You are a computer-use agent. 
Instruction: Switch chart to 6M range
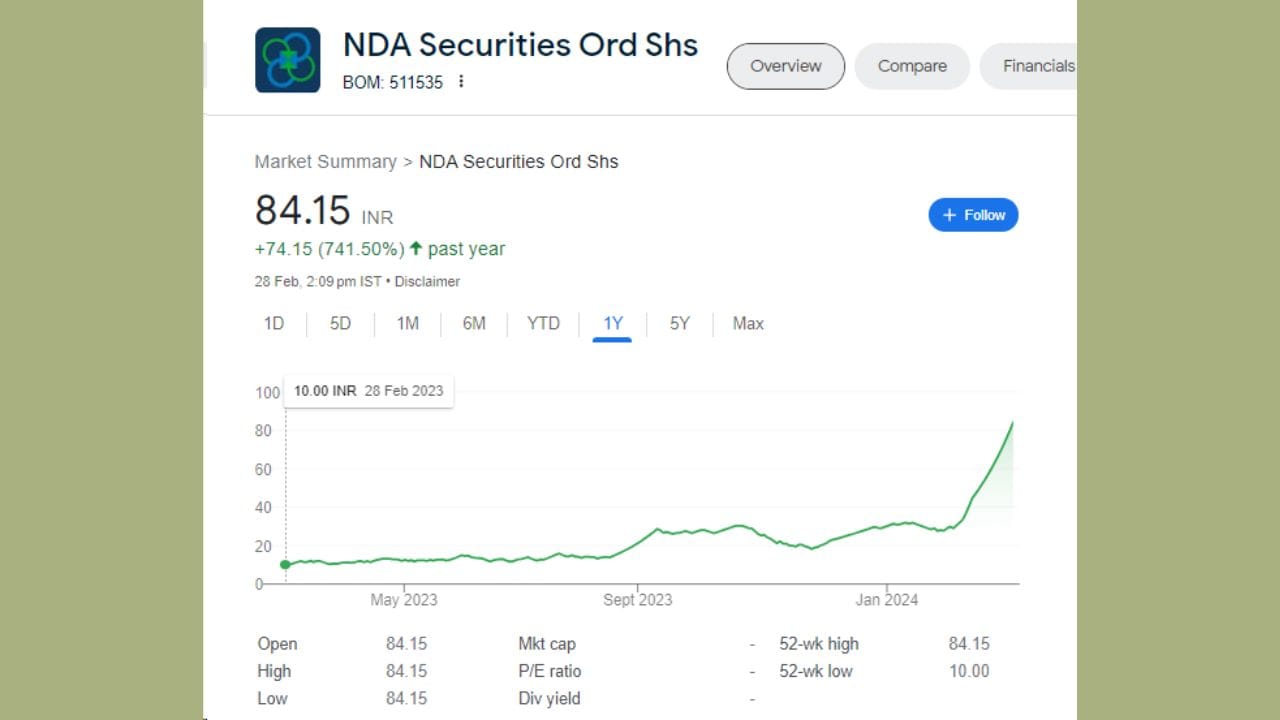(x=474, y=323)
